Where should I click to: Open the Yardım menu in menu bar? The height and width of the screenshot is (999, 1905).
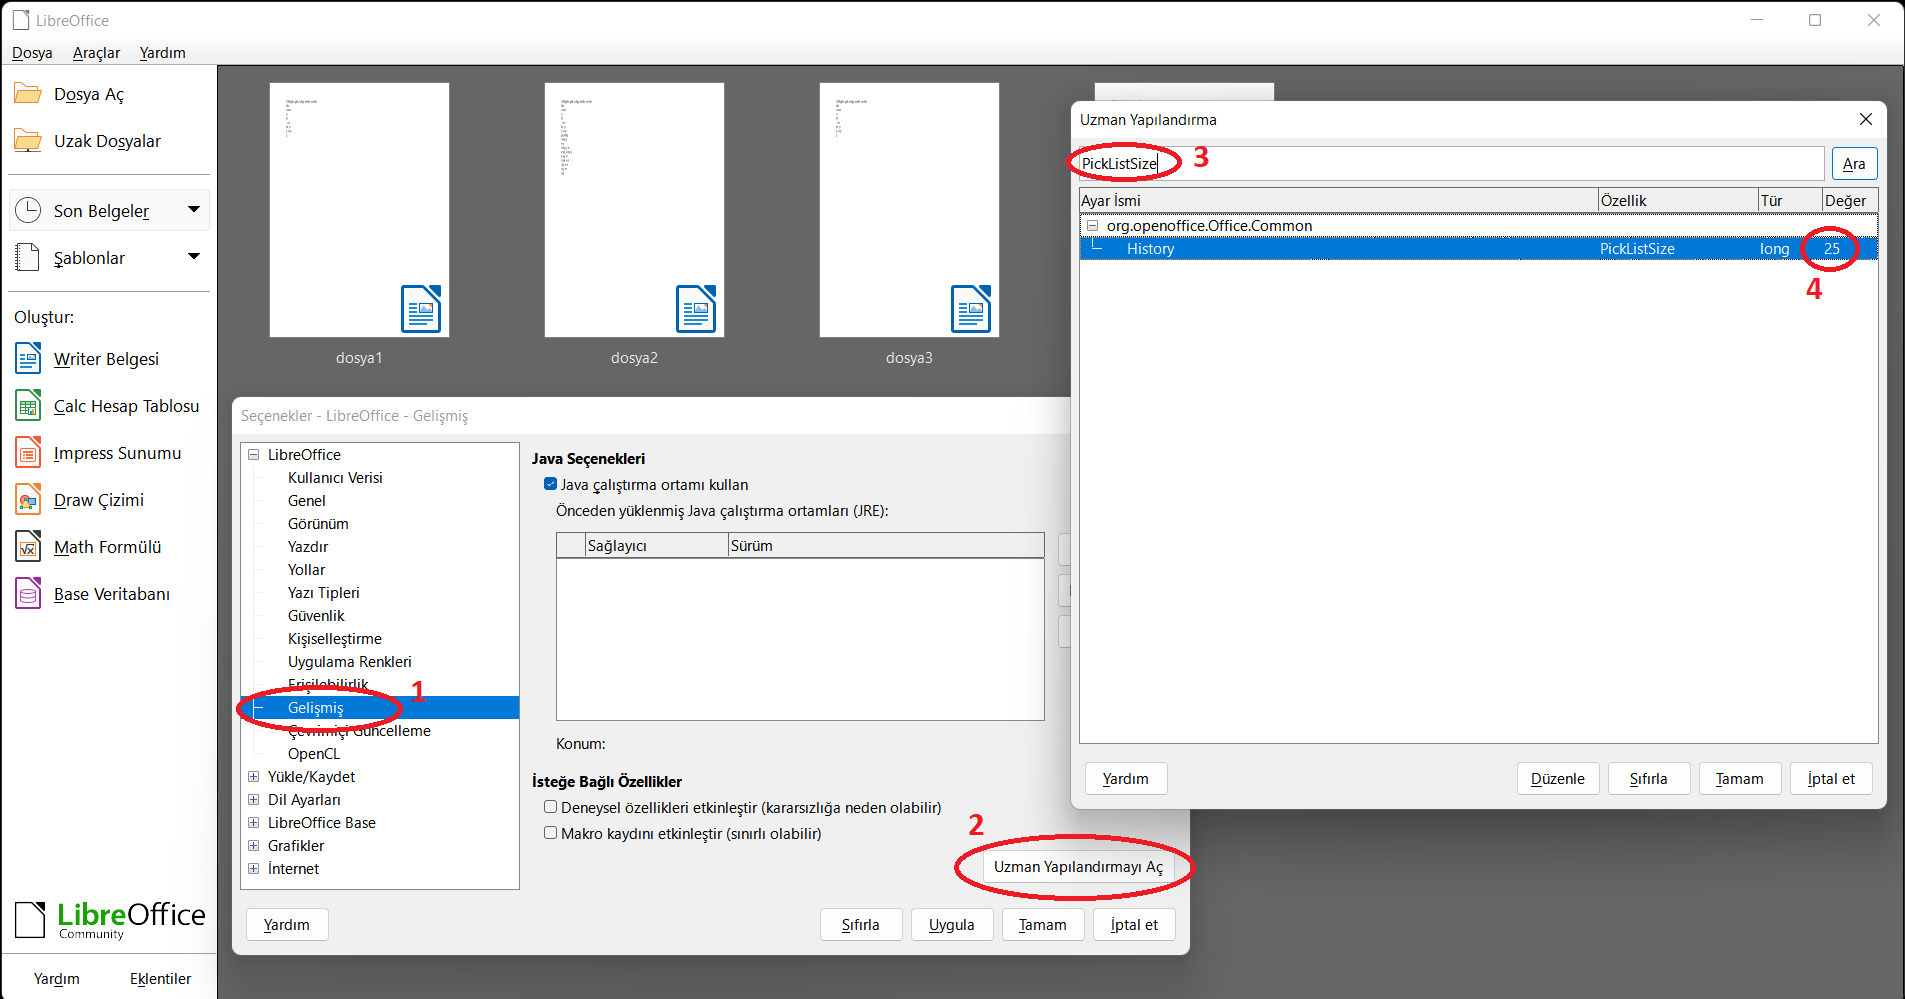162,52
